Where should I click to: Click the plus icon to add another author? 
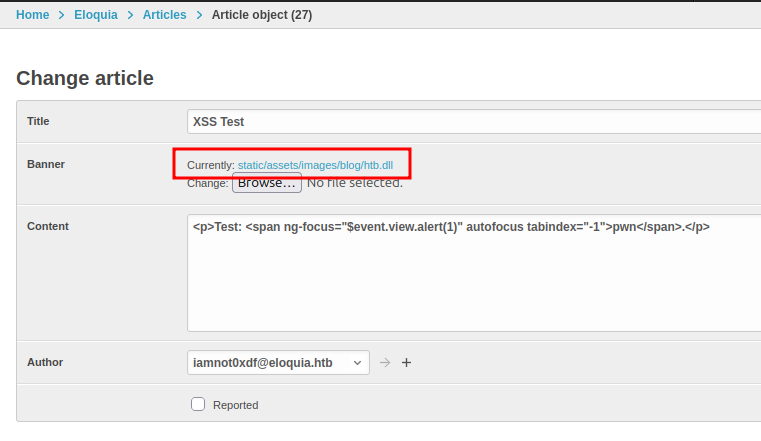tap(406, 362)
